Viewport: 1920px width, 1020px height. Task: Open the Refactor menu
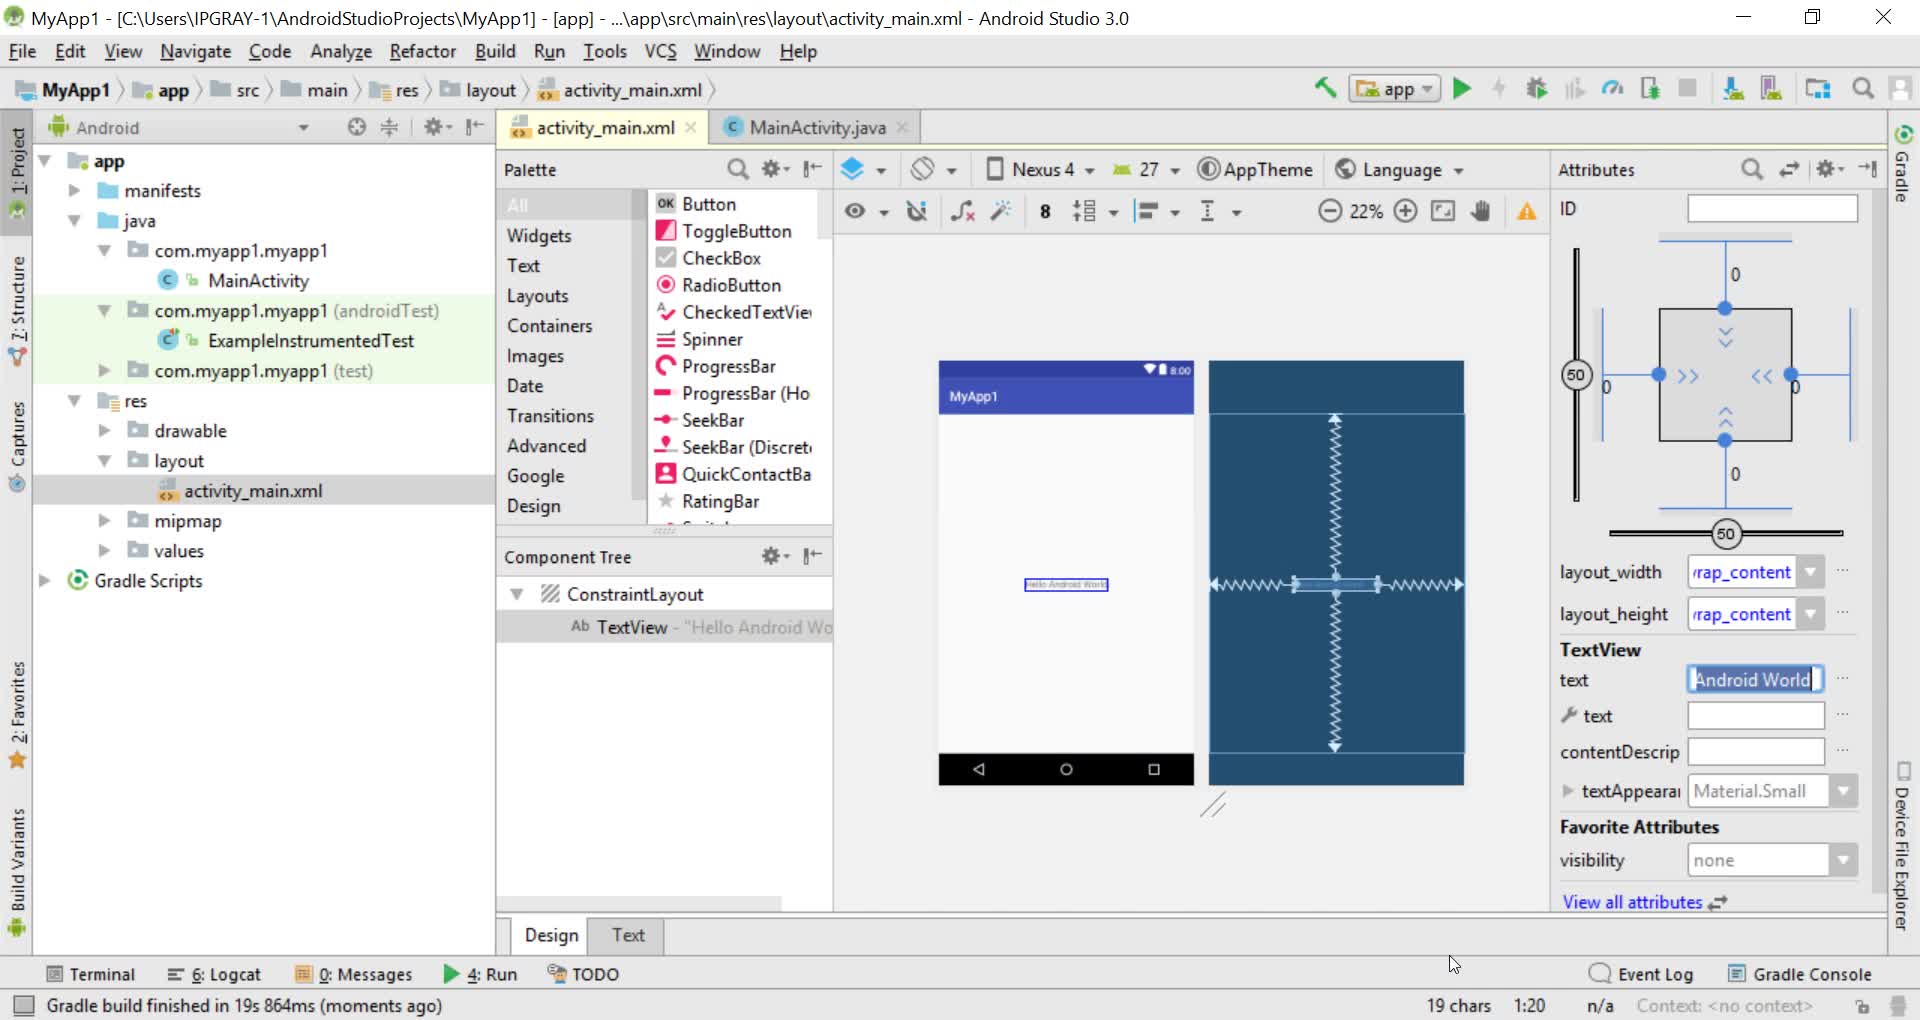tap(422, 51)
